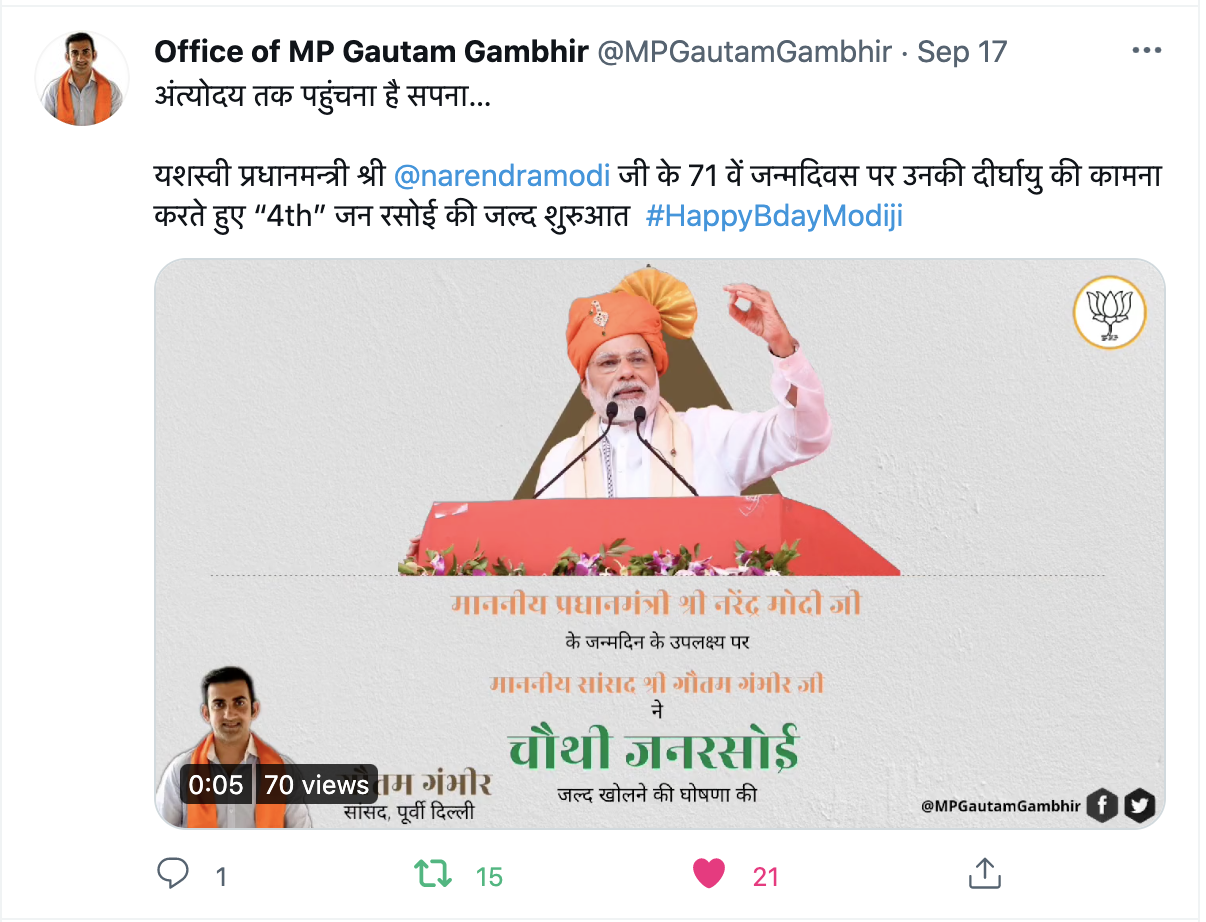
Task: Click the 70 views counter
Action: coord(316,785)
